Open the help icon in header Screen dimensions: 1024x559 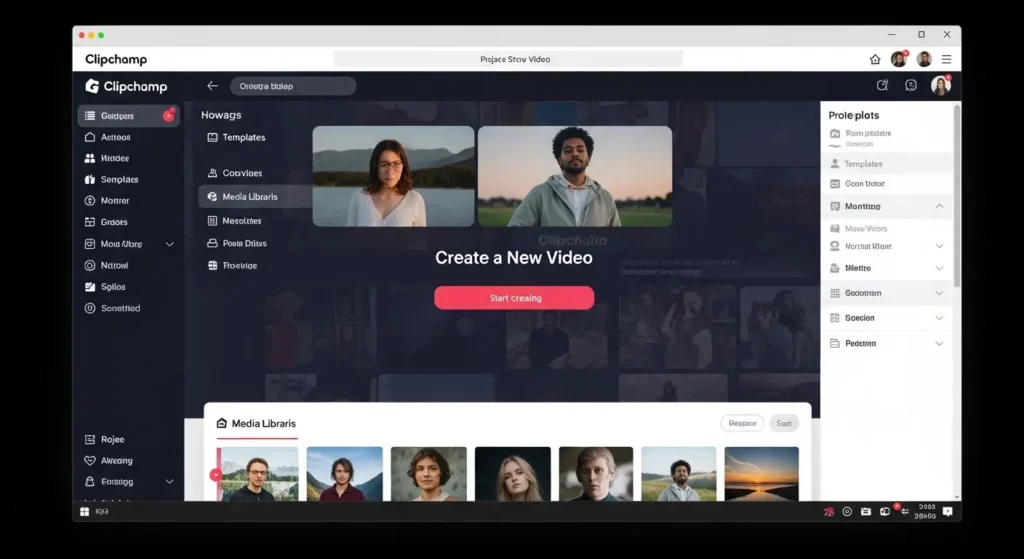(911, 86)
